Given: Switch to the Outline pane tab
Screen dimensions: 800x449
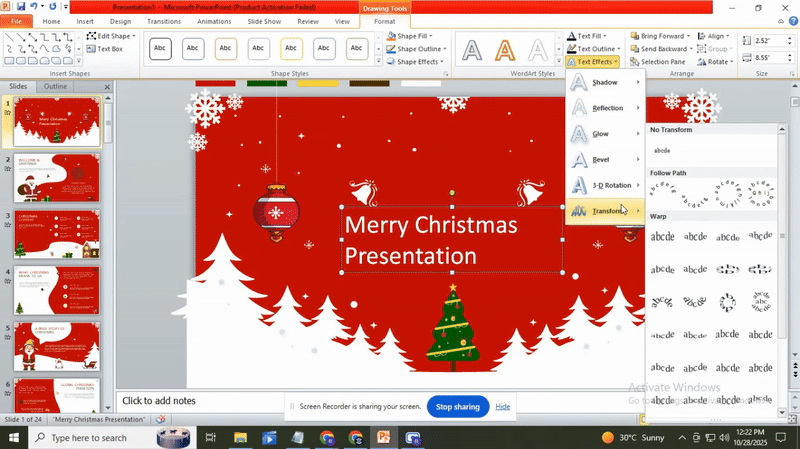Looking at the screenshot, I should [56, 86].
